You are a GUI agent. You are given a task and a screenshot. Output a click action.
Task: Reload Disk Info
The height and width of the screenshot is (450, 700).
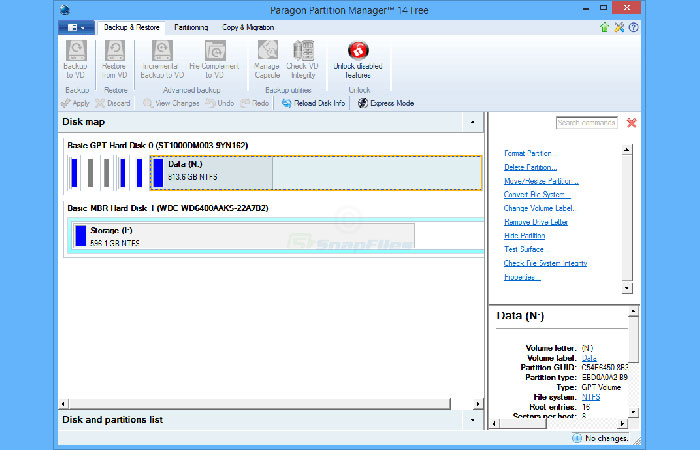point(313,103)
